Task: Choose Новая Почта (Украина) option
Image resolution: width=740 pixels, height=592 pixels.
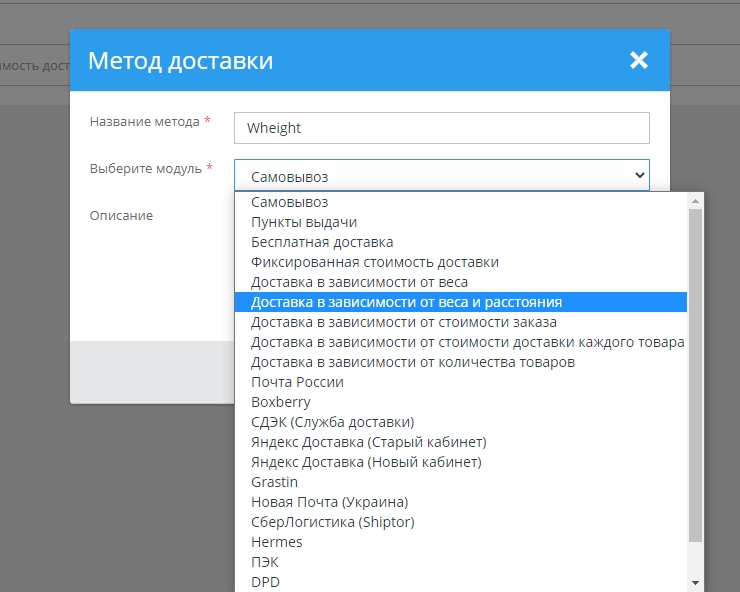Action: (x=329, y=502)
